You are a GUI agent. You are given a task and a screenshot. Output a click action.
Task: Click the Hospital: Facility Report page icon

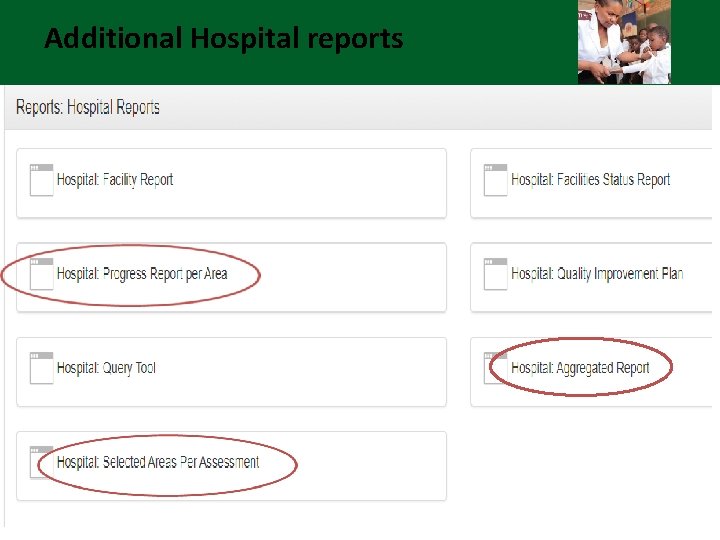pos(41,180)
